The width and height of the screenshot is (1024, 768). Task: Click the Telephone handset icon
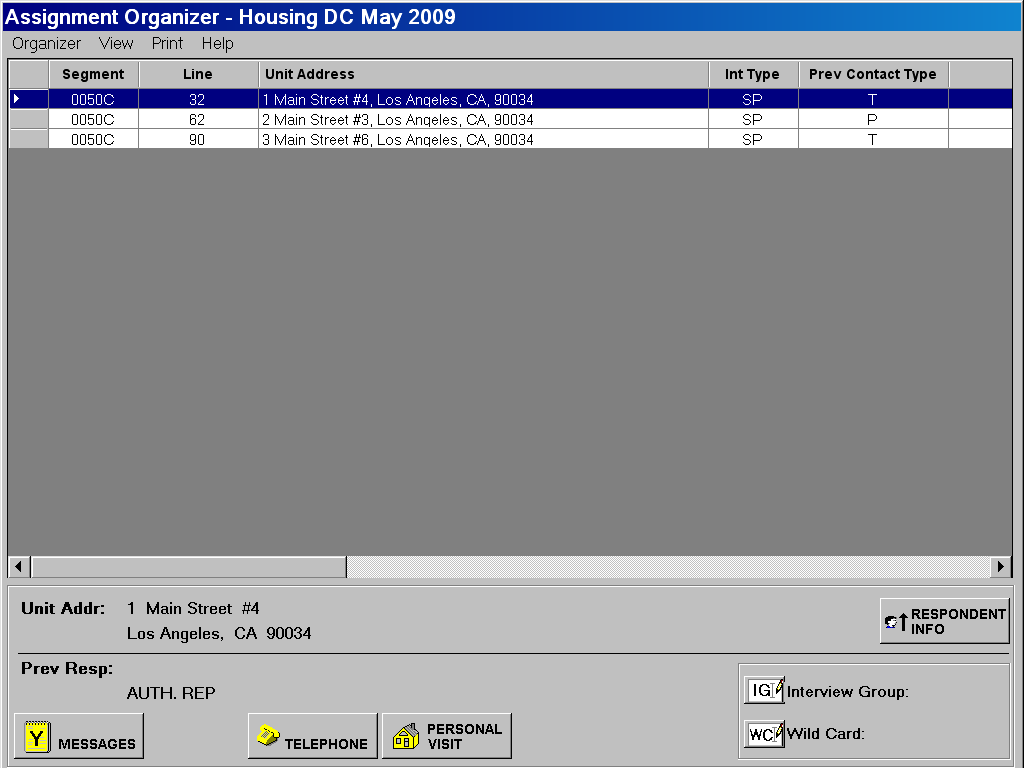point(268,735)
